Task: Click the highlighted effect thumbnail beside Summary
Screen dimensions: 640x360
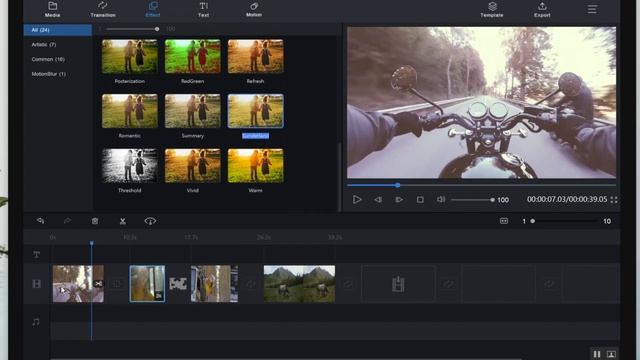Action: (256, 111)
